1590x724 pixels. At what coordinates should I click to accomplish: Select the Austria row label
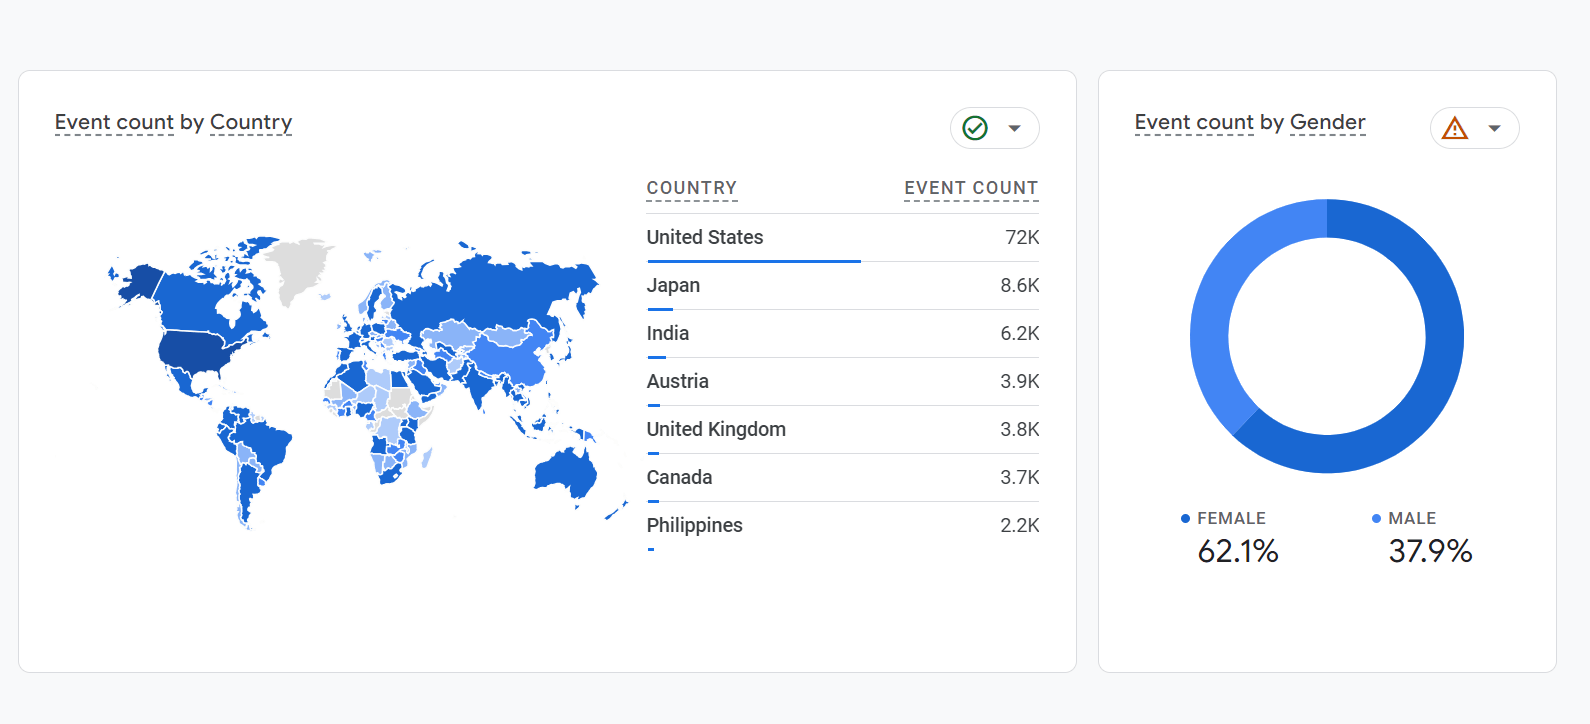point(678,381)
